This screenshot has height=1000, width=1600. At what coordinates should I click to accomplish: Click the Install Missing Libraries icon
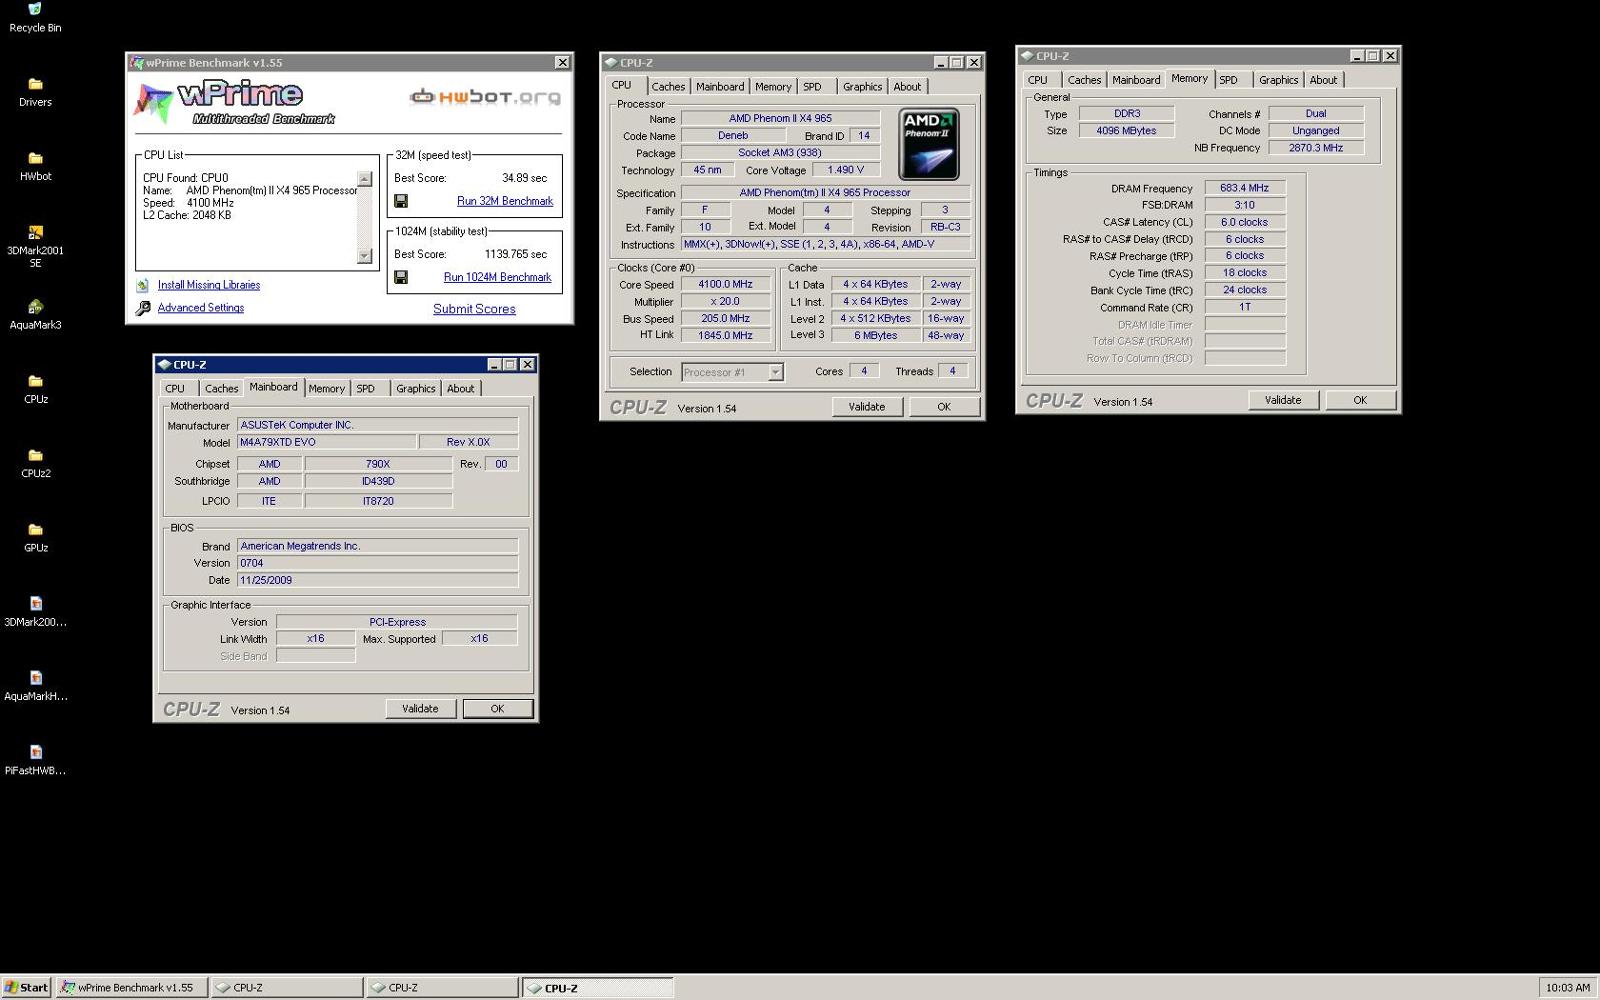point(142,285)
